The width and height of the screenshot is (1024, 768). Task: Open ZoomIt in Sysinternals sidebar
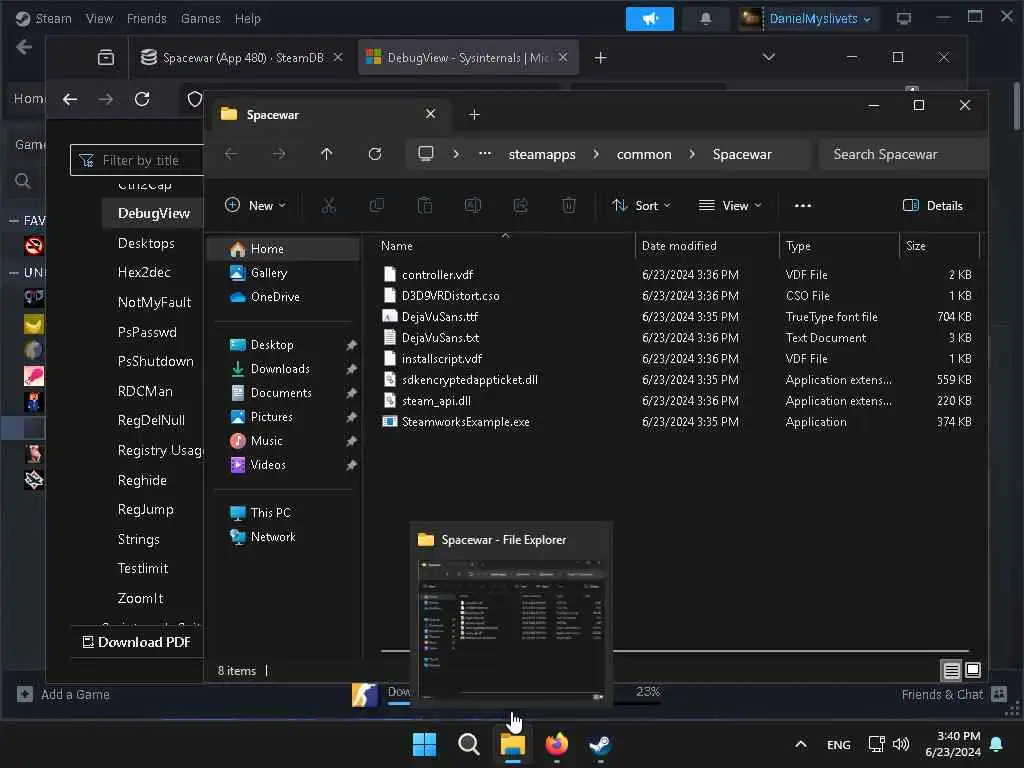pos(140,598)
